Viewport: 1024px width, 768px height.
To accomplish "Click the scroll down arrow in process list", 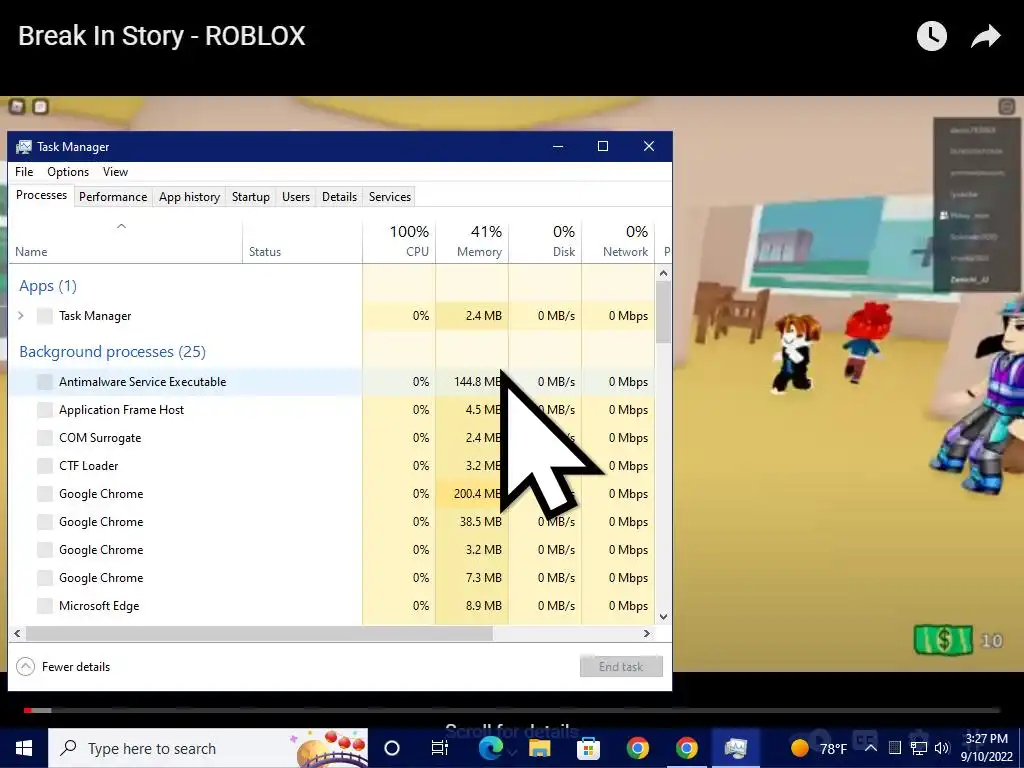I will pyautogui.click(x=664, y=616).
